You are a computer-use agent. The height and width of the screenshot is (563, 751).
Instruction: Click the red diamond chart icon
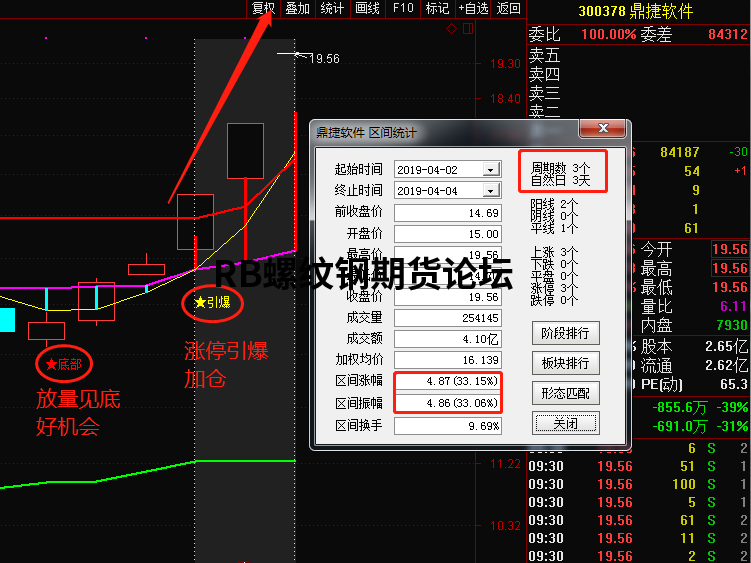452,29
